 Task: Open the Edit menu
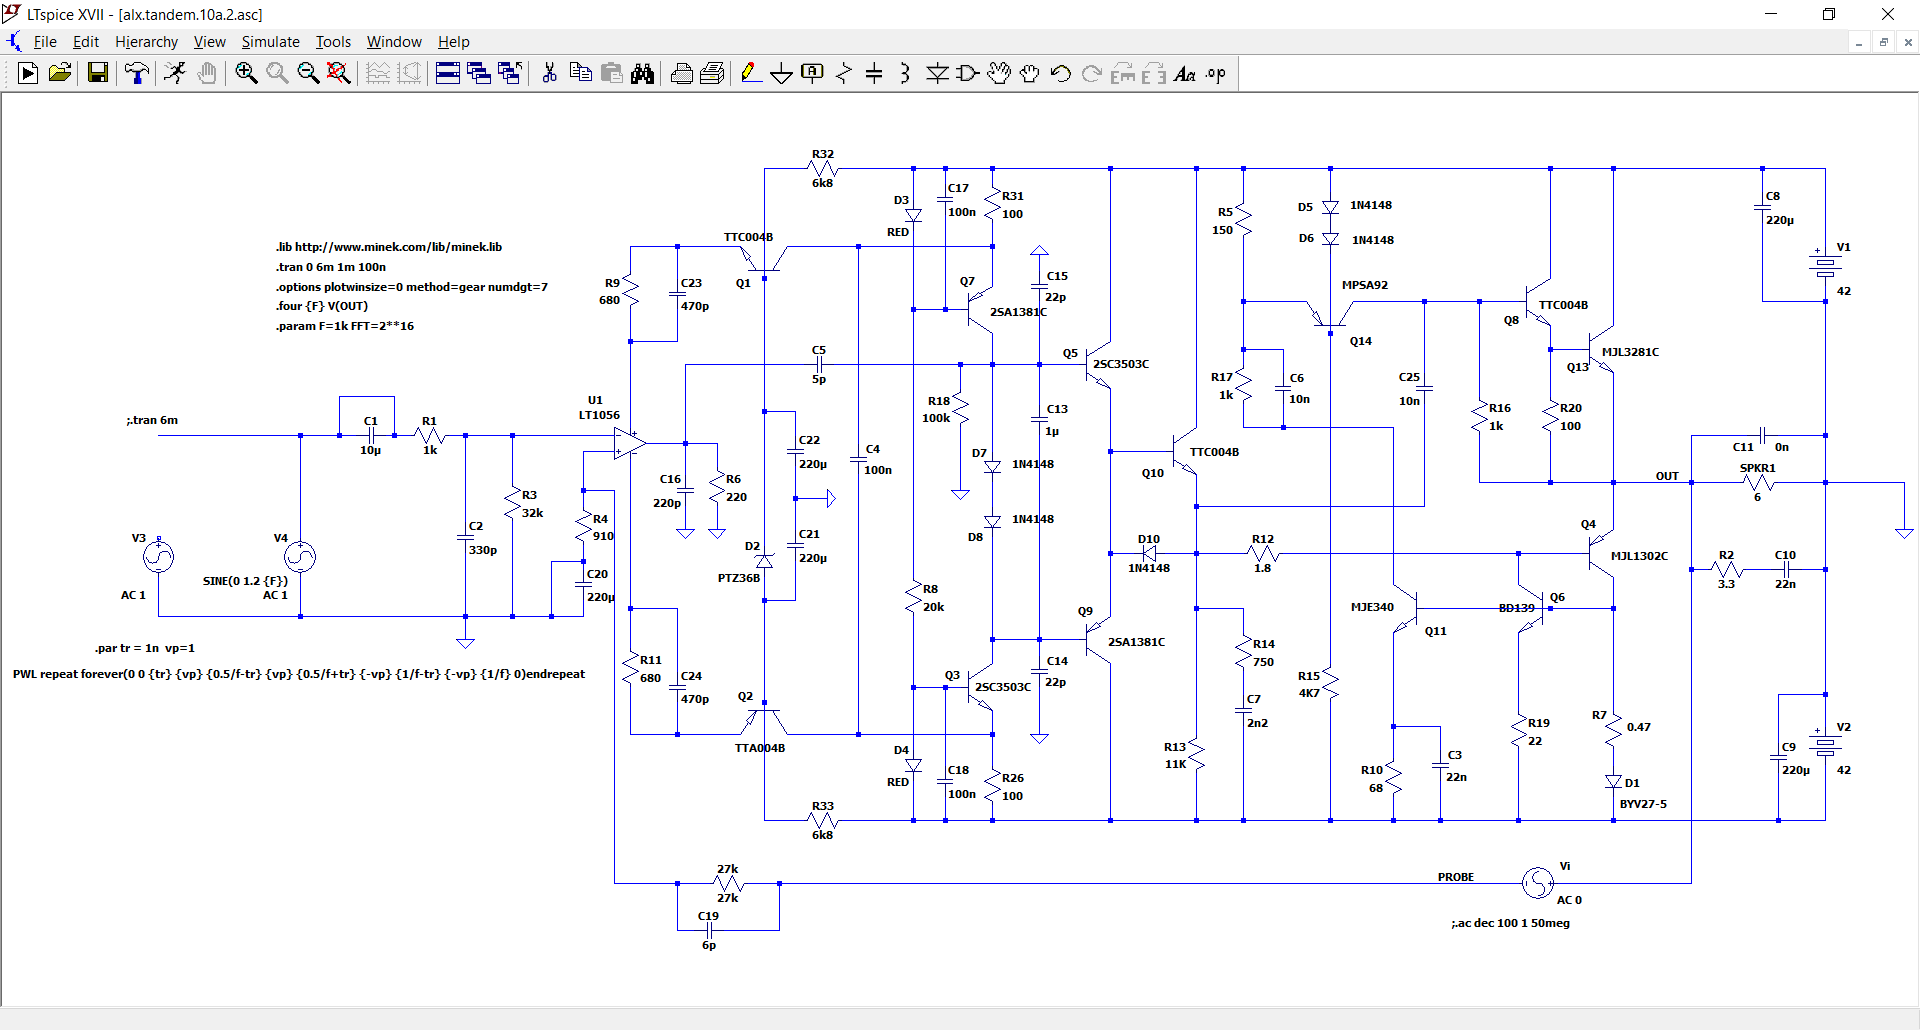86,42
